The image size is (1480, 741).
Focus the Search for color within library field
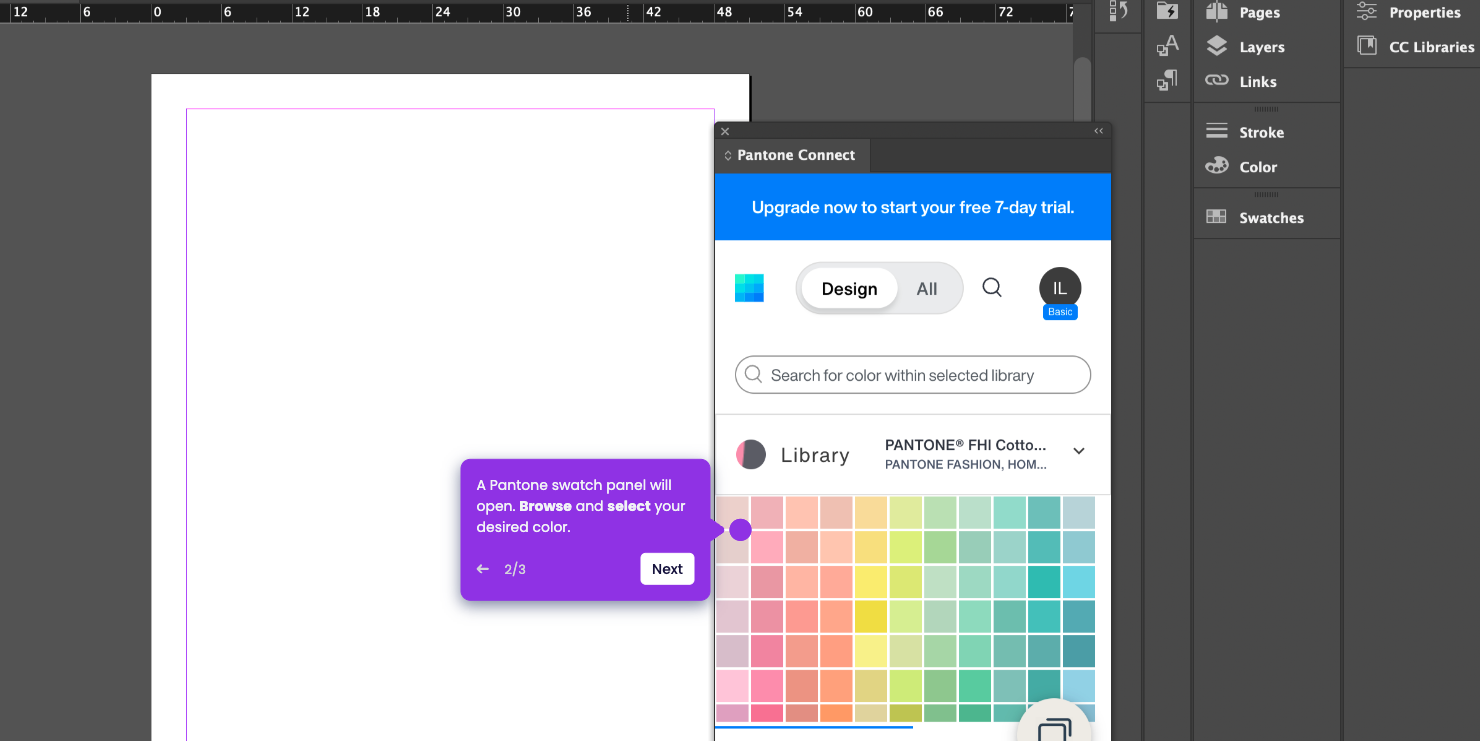913,375
